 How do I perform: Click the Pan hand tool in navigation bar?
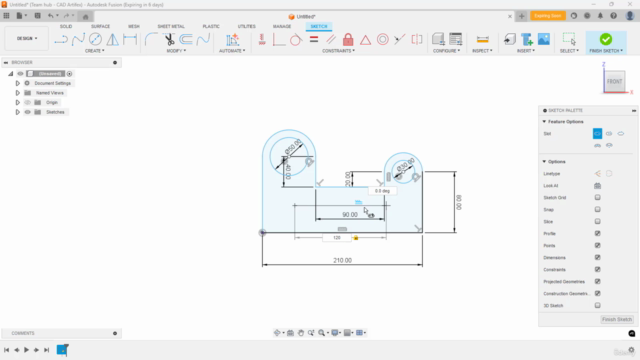pyautogui.click(x=301, y=333)
